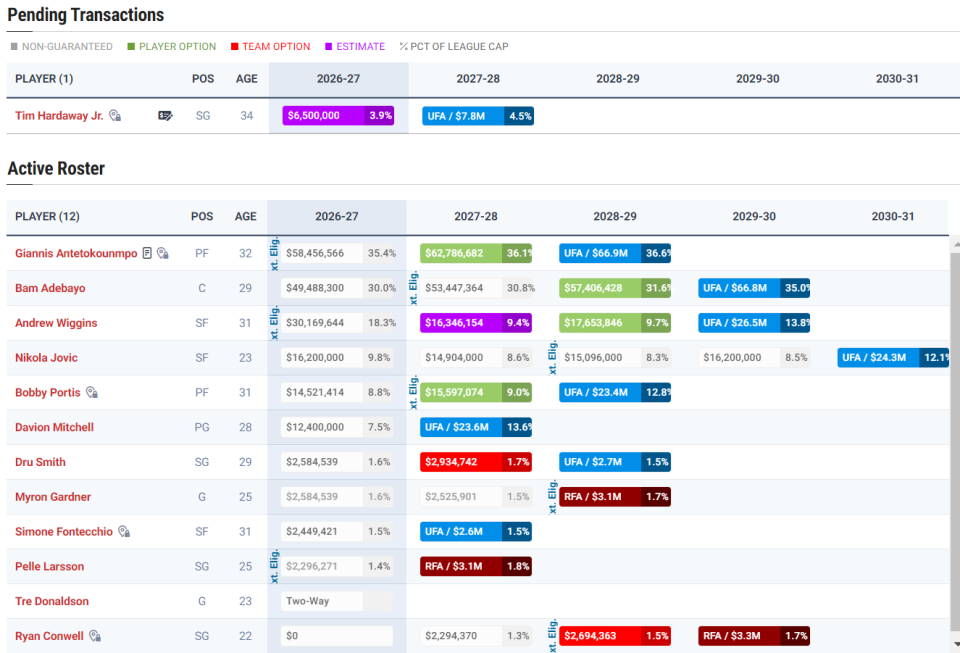
Task: Click Wiggins's $17,653,846 player option cell
Action: [x=615, y=323]
